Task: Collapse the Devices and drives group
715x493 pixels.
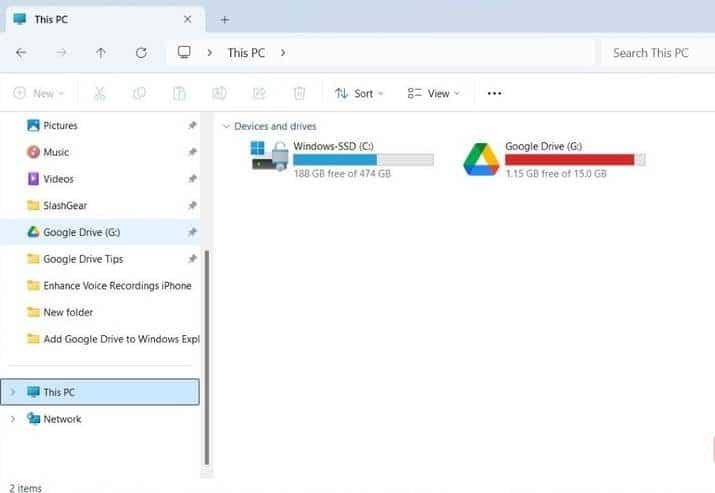Action: [226, 126]
